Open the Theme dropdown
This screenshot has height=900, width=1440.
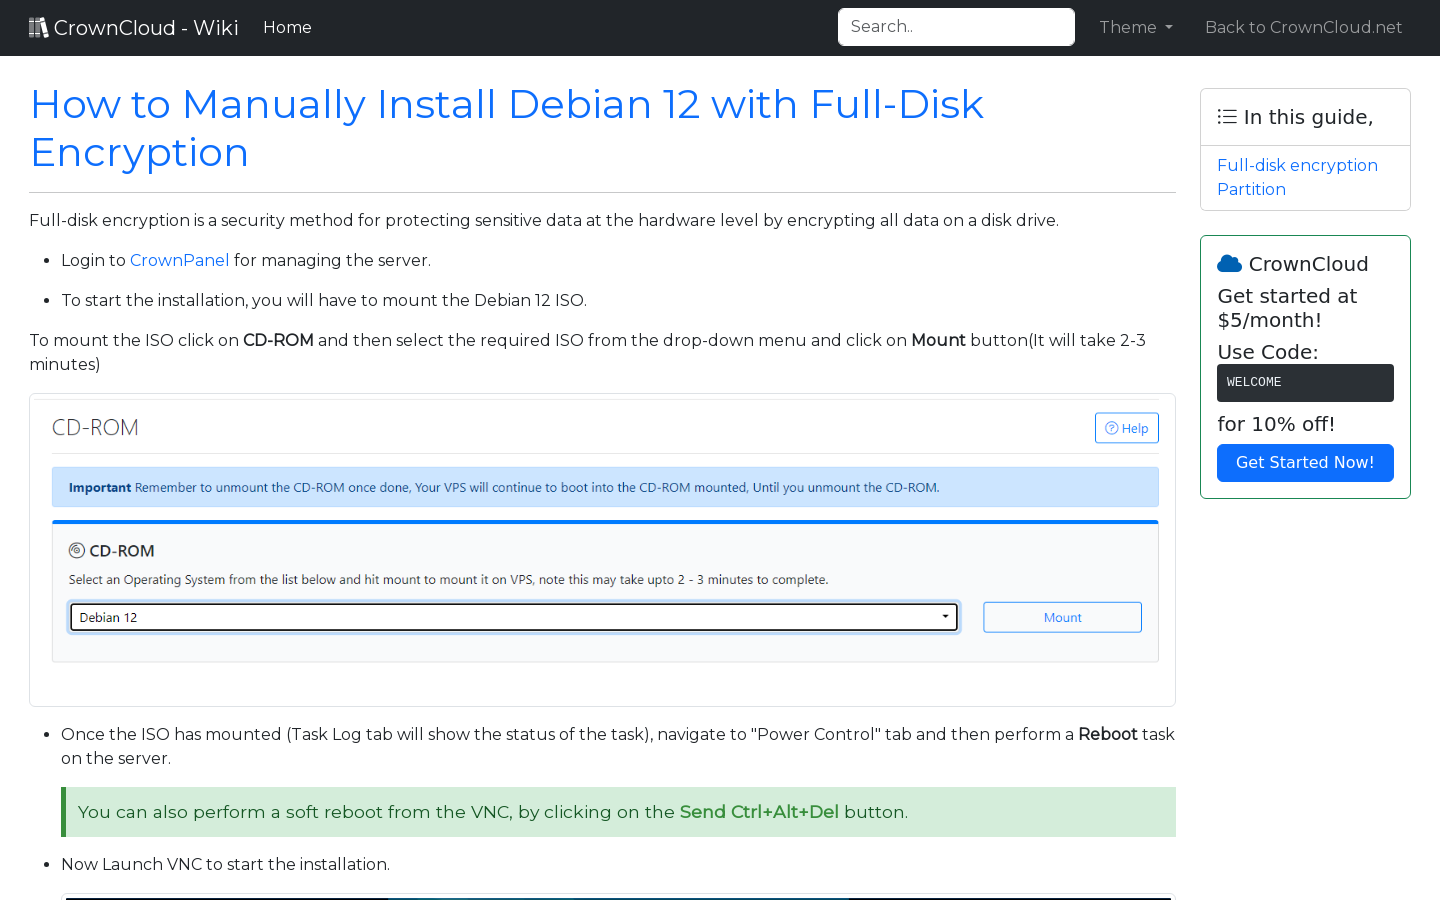[1135, 27]
